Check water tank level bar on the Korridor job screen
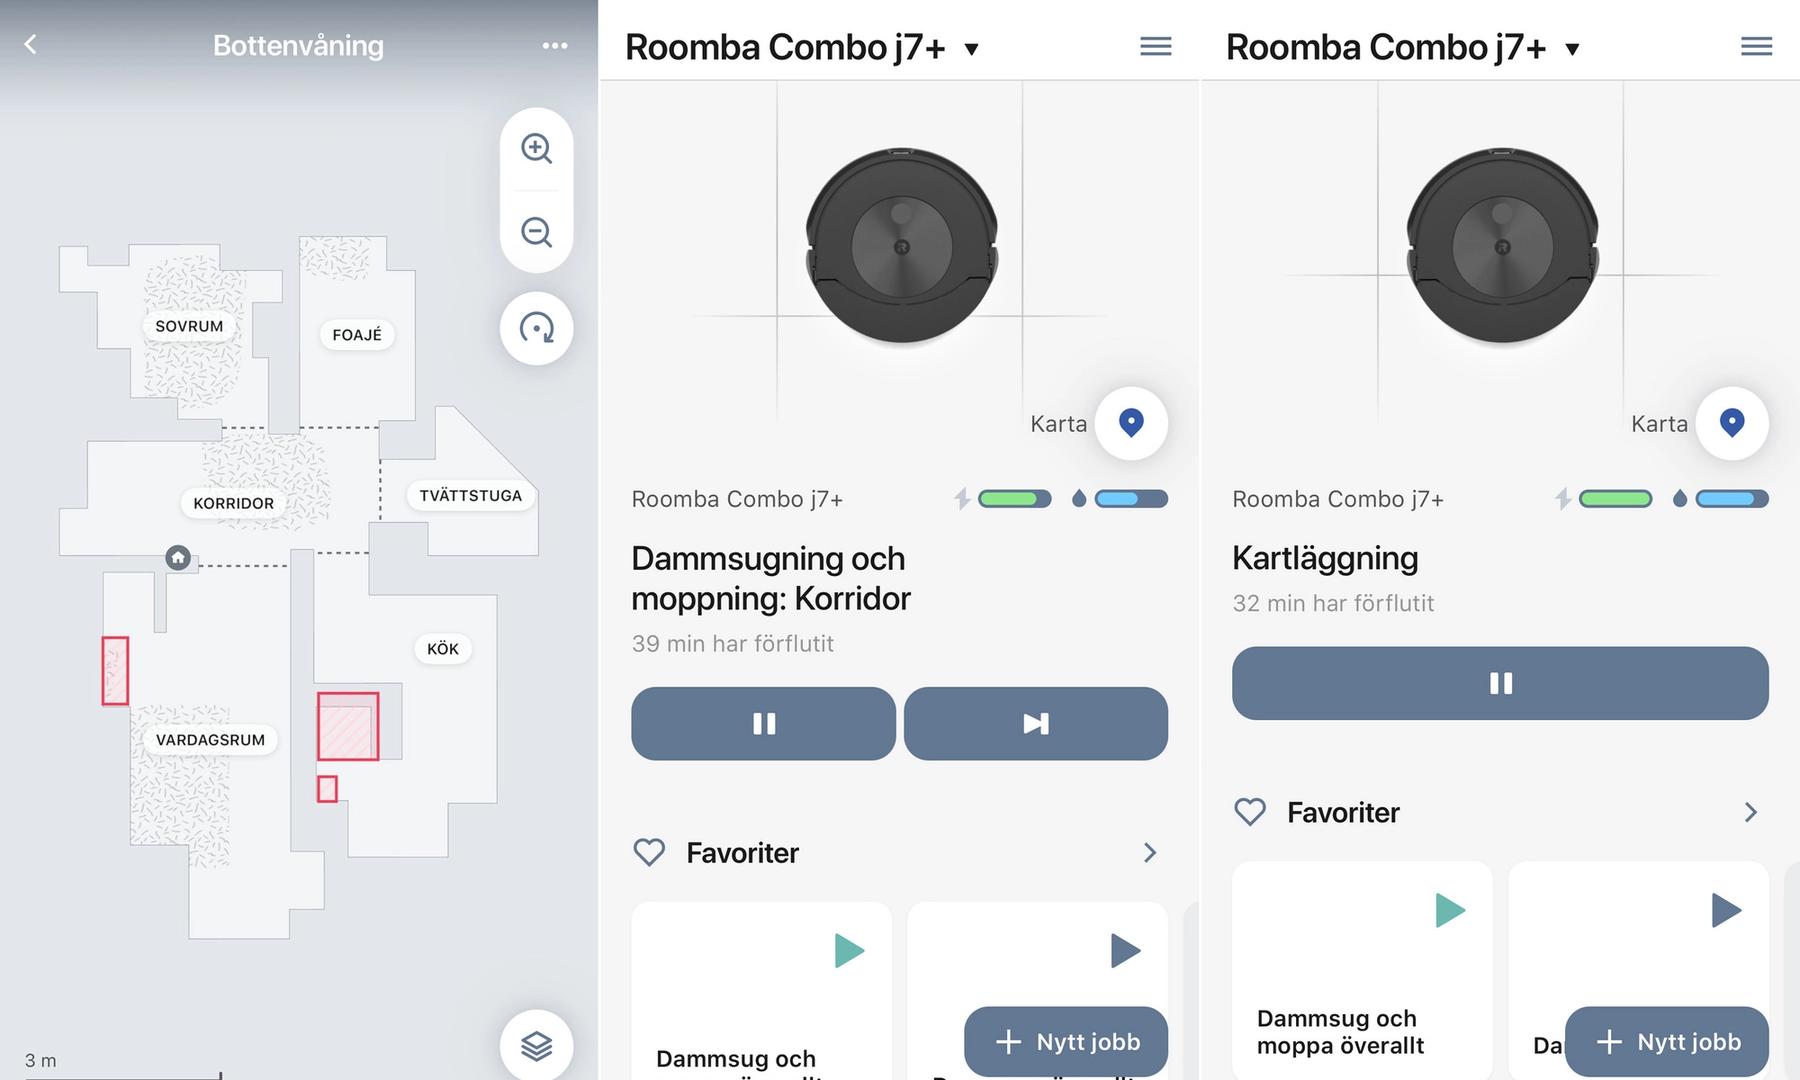This screenshot has width=1800, height=1080. tap(1131, 499)
